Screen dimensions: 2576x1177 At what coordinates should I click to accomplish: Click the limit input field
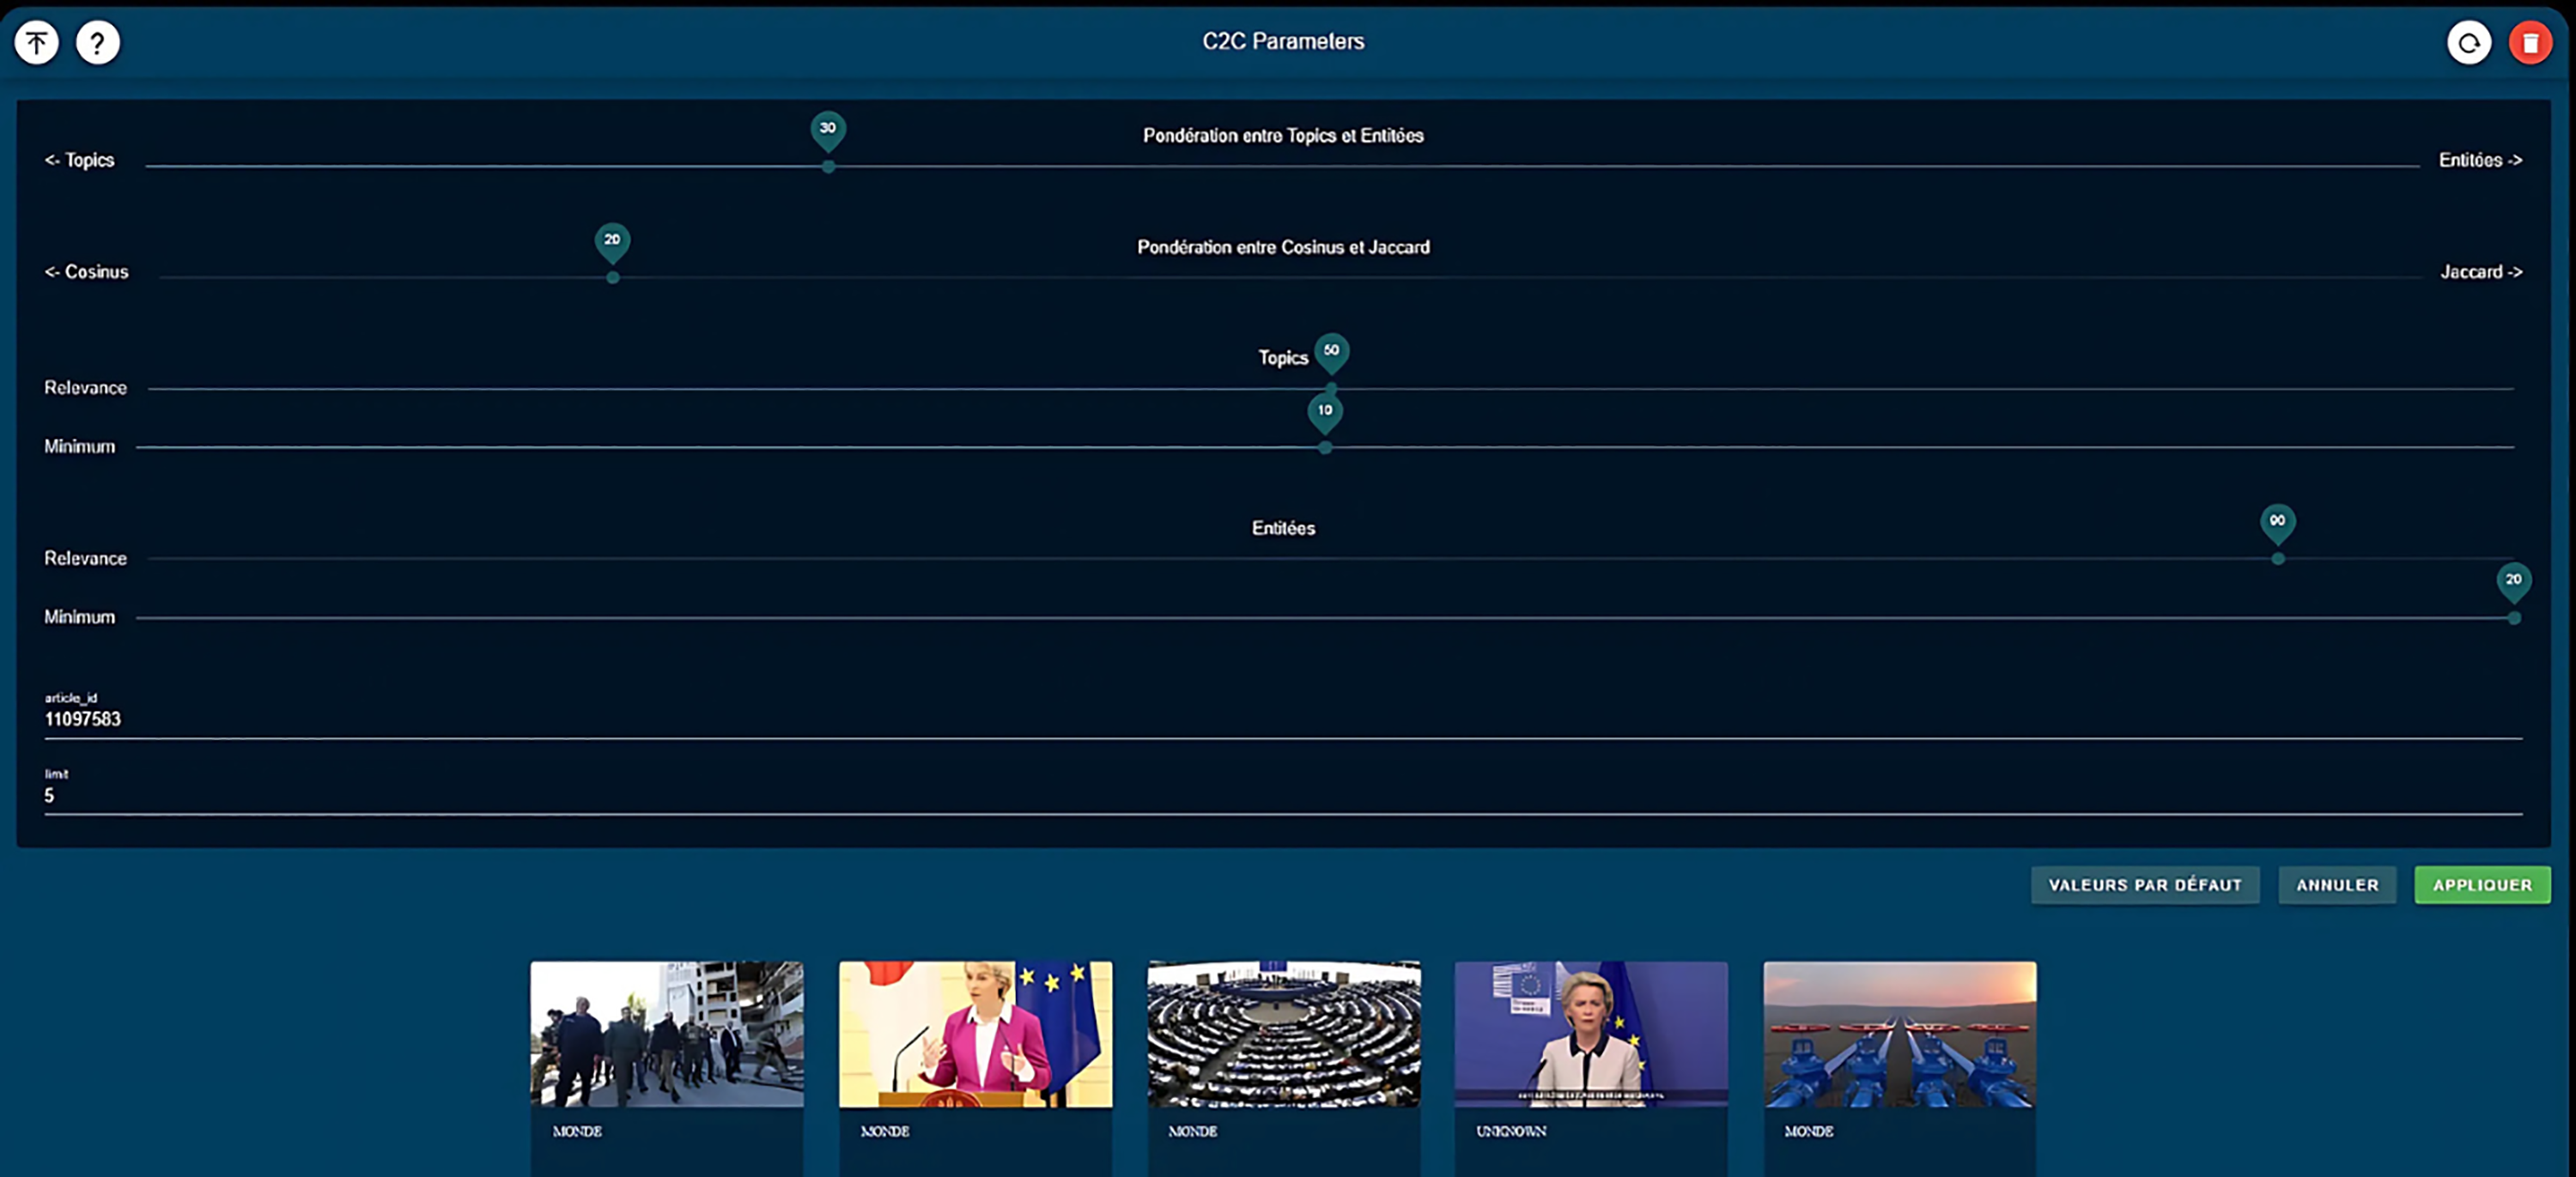1283,794
